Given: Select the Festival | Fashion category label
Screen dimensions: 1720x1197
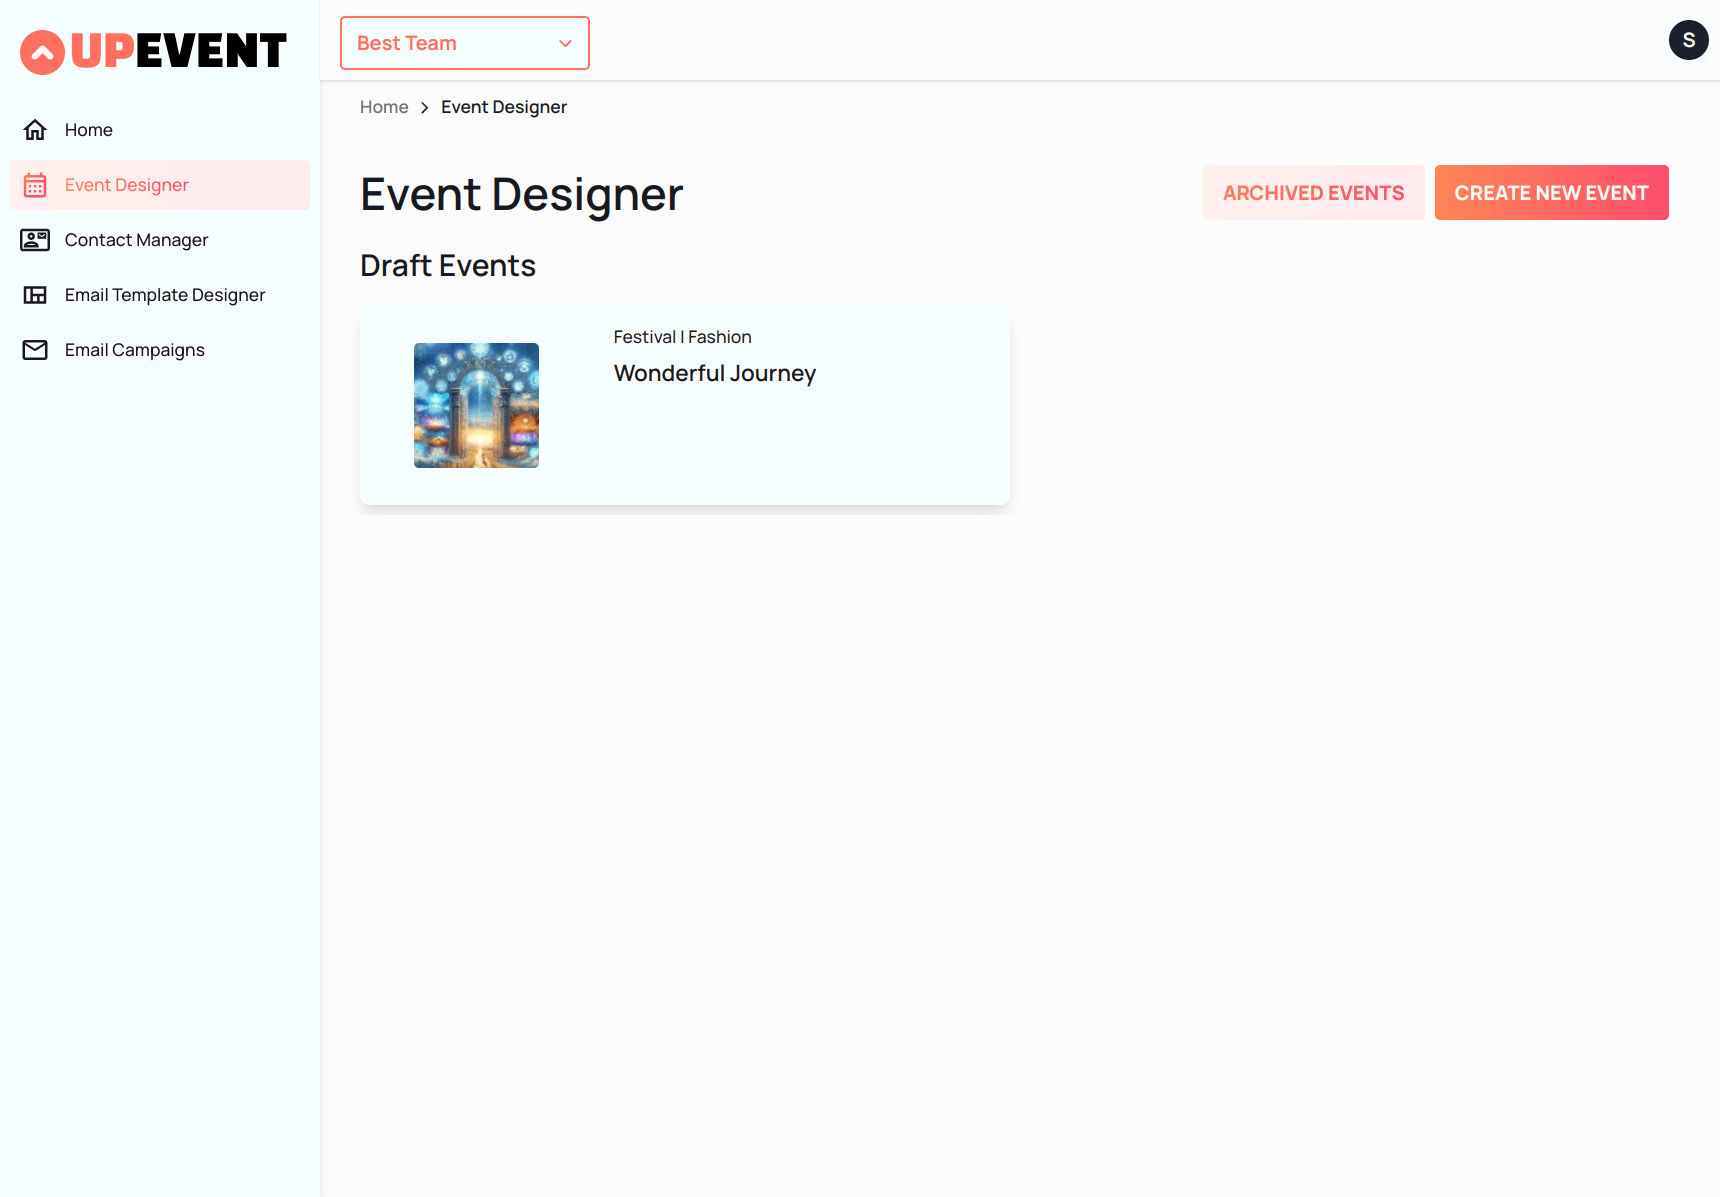Looking at the screenshot, I should pos(681,337).
